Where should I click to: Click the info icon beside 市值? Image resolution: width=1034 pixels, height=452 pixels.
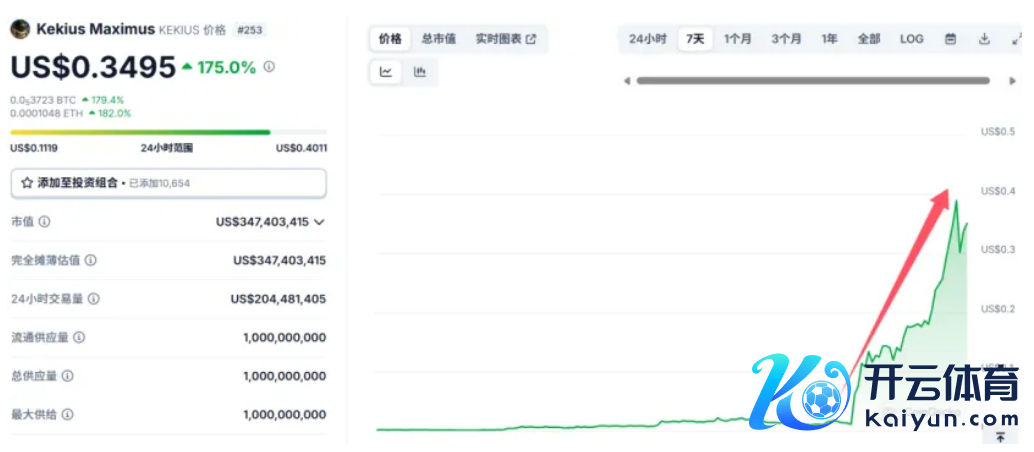[x=44, y=222]
